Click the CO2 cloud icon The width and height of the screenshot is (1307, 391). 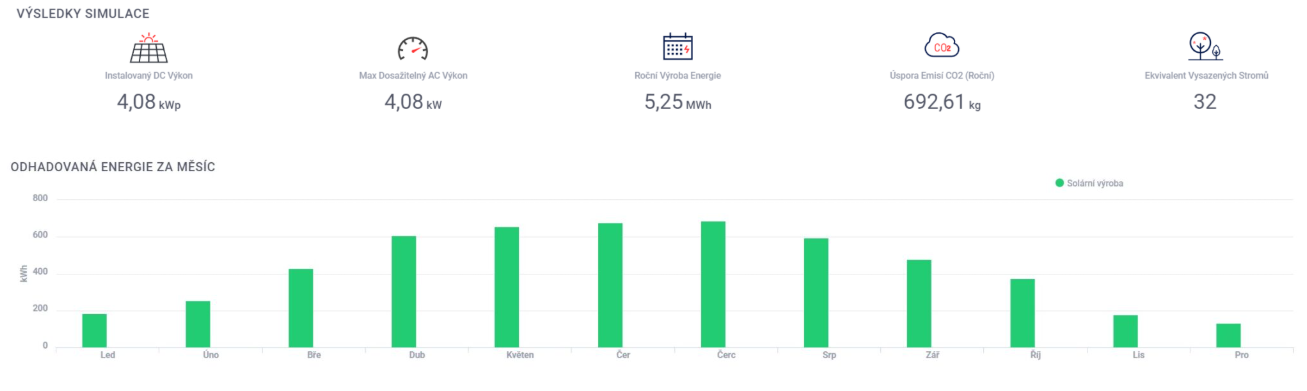tap(941, 46)
